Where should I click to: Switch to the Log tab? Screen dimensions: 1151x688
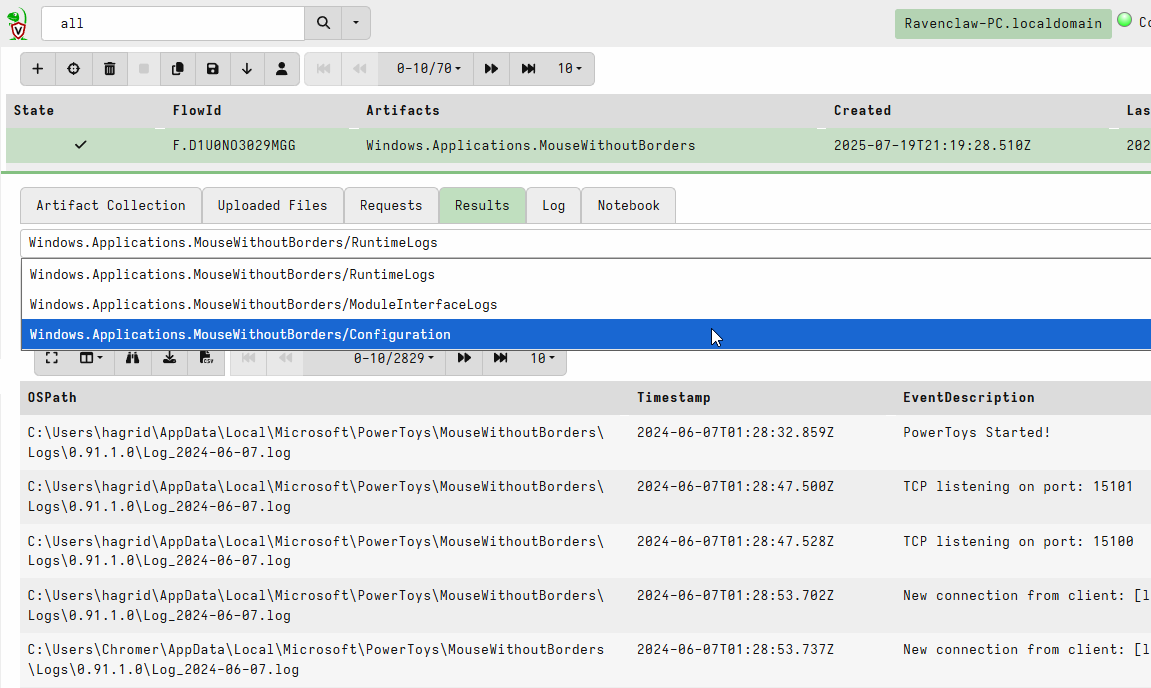point(553,206)
